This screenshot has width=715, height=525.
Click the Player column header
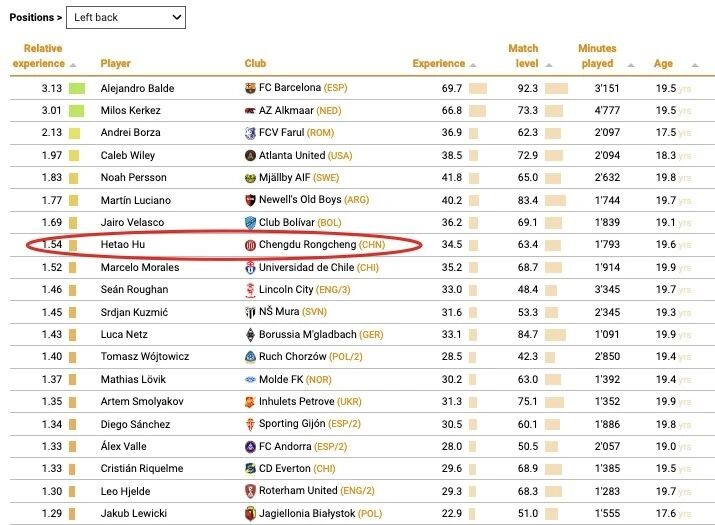pyautogui.click(x=116, y=64)
